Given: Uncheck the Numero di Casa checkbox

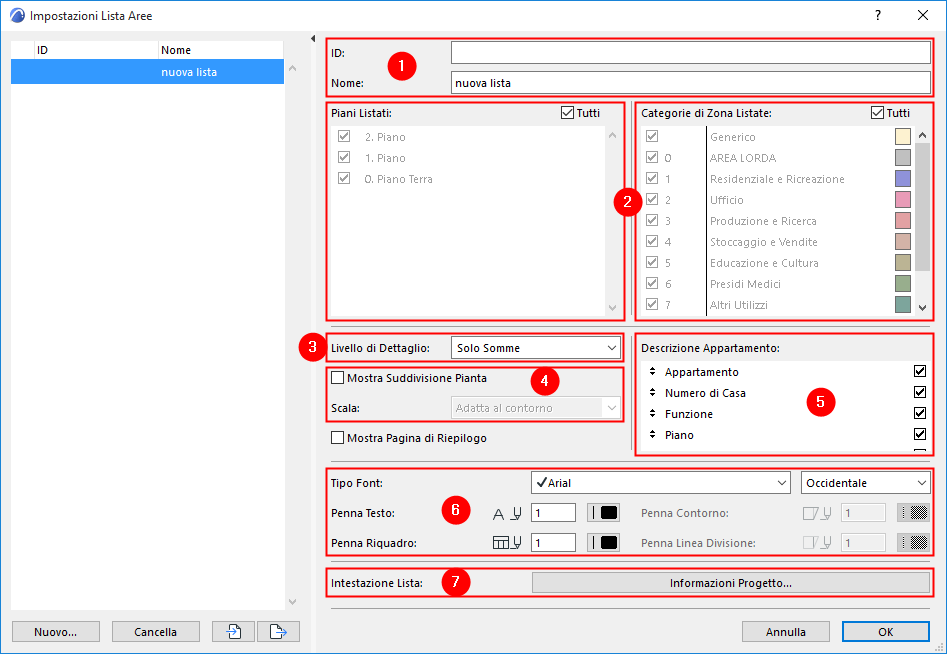Looking at the screenshot, I should [x=920, y=392].
